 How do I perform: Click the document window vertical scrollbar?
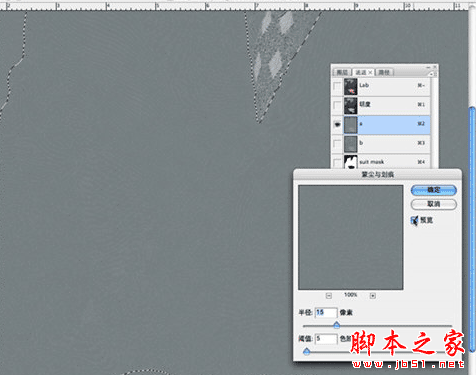pos(472,229)
